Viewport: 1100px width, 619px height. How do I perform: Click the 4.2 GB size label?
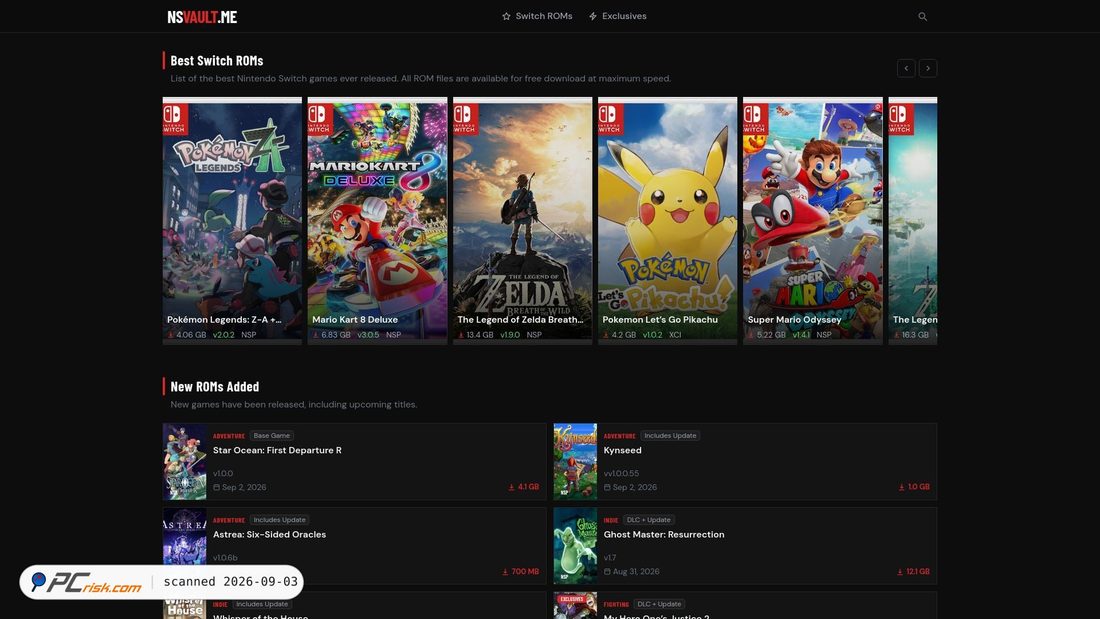coord(624,335)
